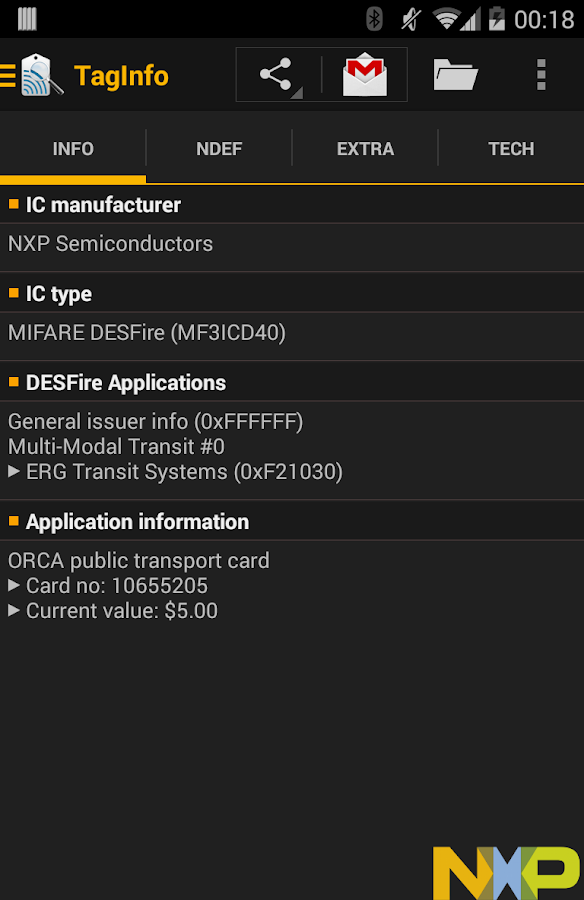Expand ERG Transit Systems application entry
This screenshot has width=584, height=900.
(x=157, y=471)
